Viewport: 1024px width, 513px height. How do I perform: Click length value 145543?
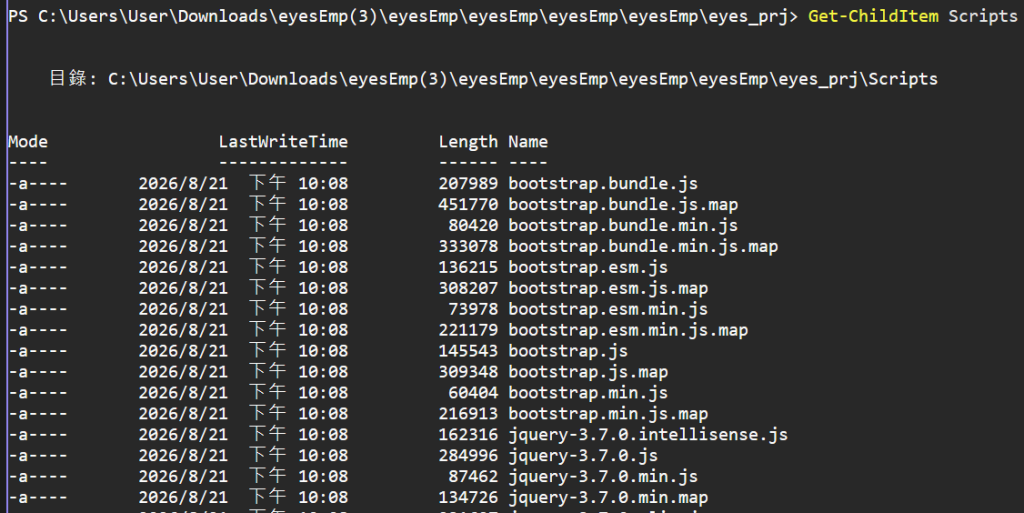pyautogui.click(x=468, y=350)
